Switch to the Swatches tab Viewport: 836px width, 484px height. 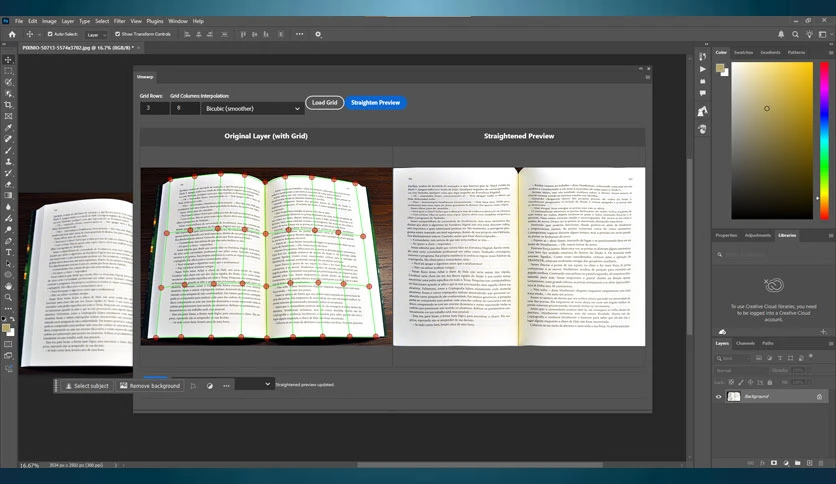pyautogui.click(x=743, y=53)
